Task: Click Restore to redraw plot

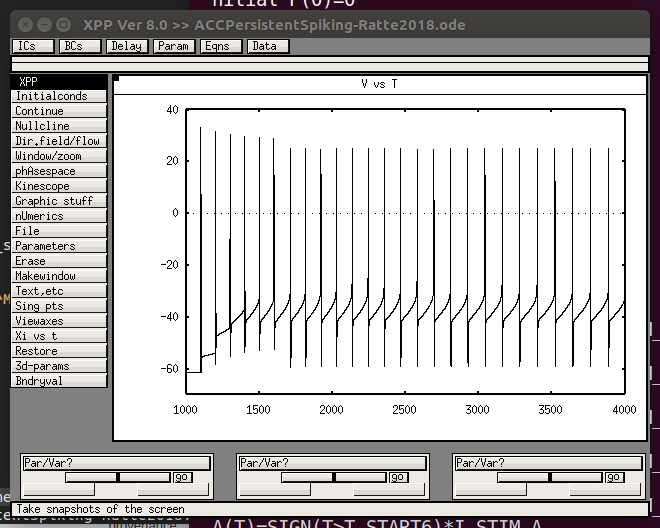Action: click(x=59, y=352)
